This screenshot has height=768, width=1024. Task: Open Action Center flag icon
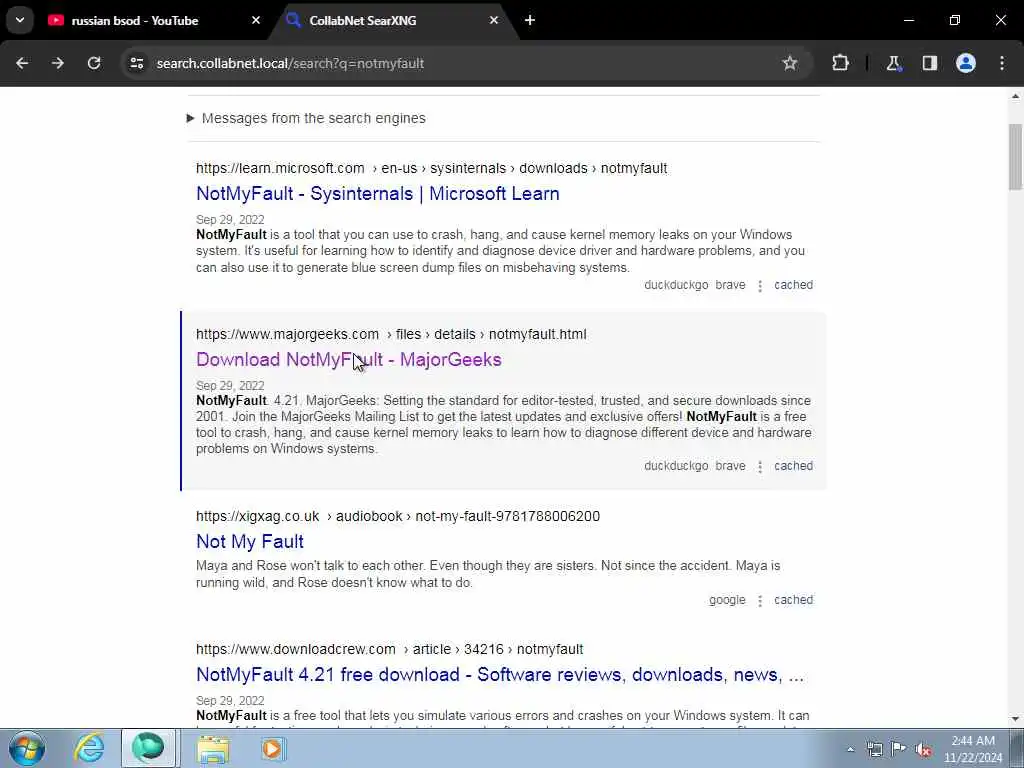pos(899,750)
